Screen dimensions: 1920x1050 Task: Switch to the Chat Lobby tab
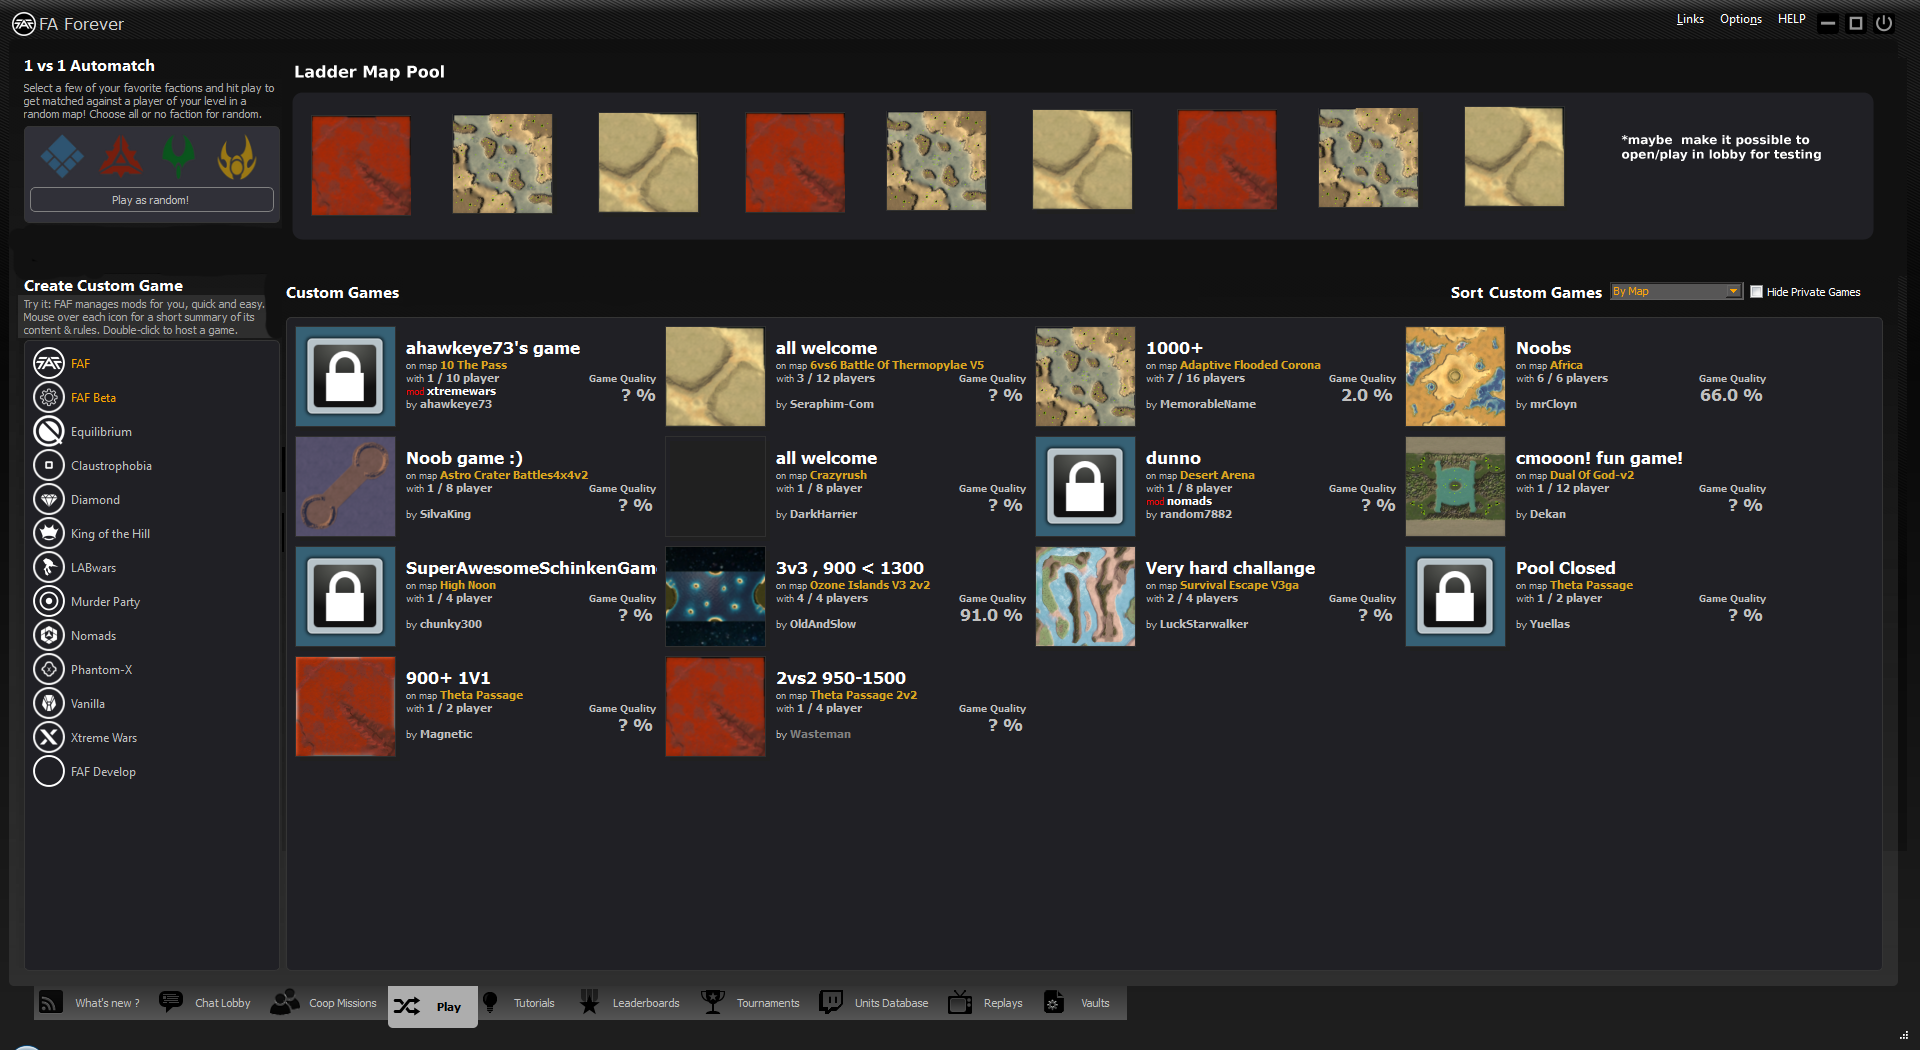click(x=206, y=1003)
